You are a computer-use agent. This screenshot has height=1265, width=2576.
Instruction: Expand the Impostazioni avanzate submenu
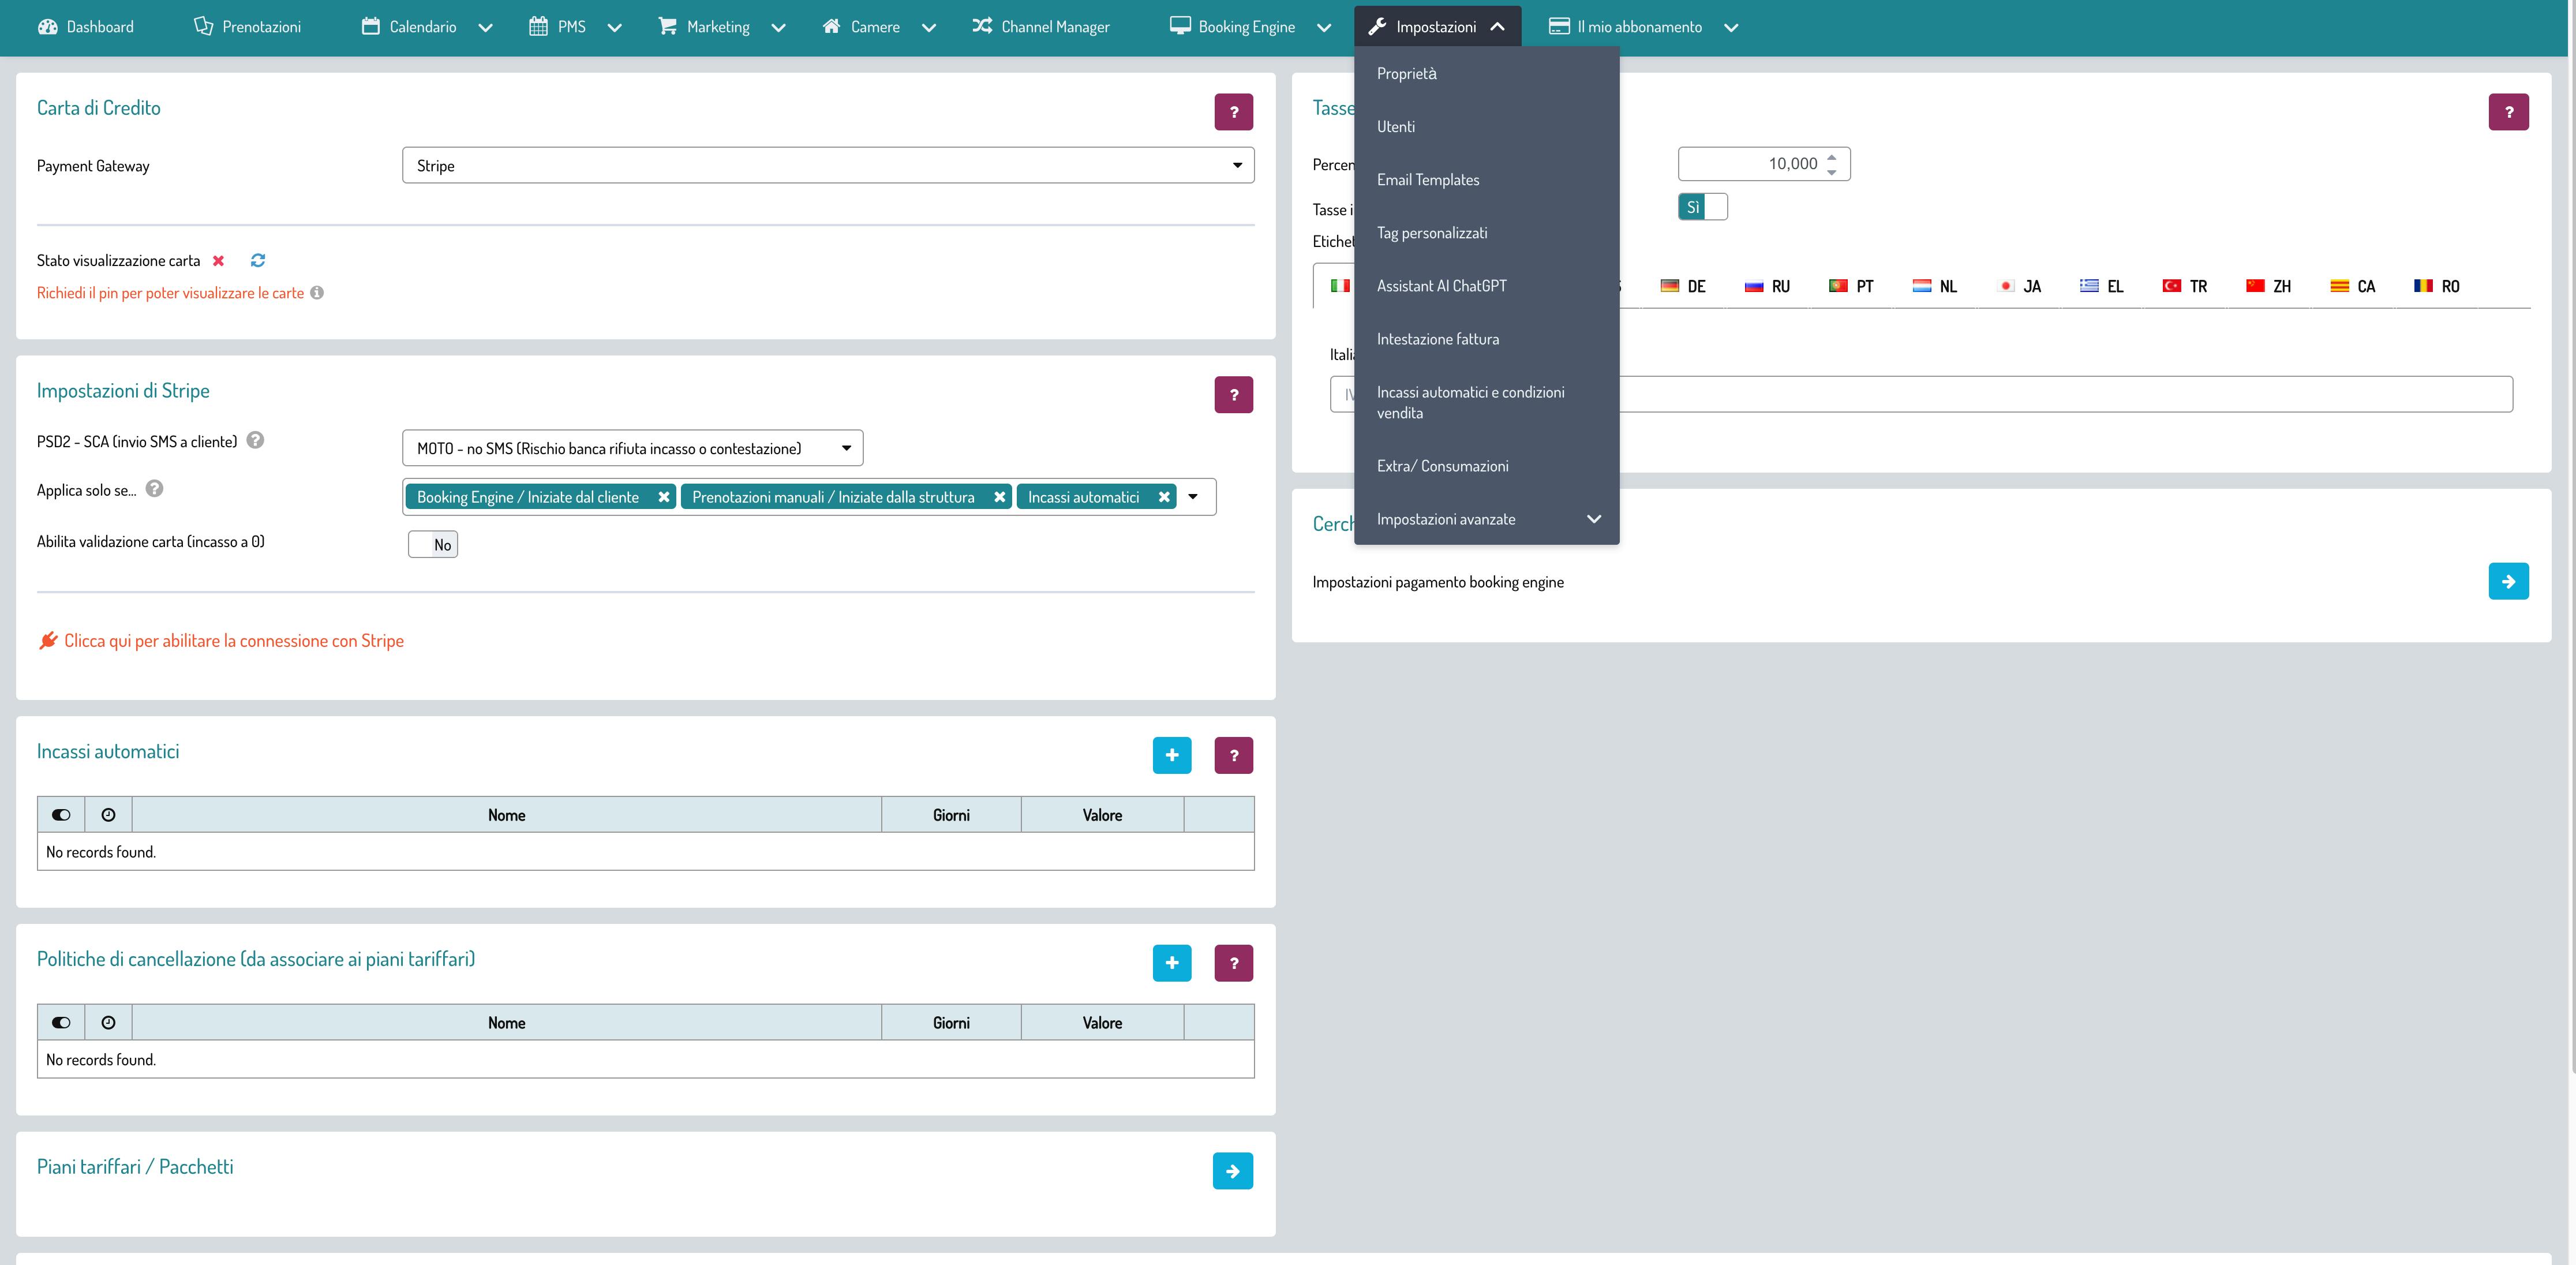pos(1486,519)
